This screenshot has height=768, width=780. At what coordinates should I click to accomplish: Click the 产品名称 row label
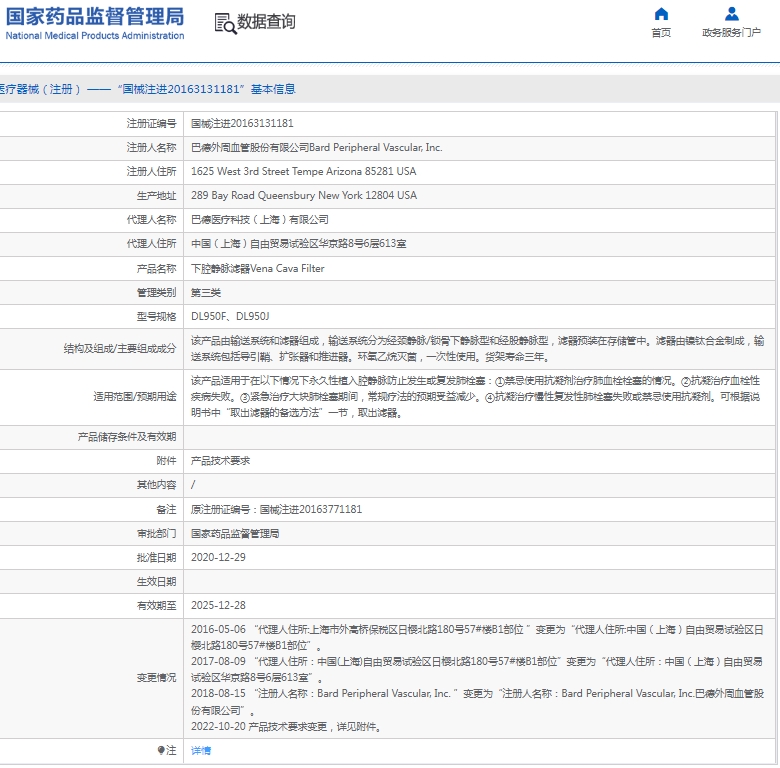(156, 269)
